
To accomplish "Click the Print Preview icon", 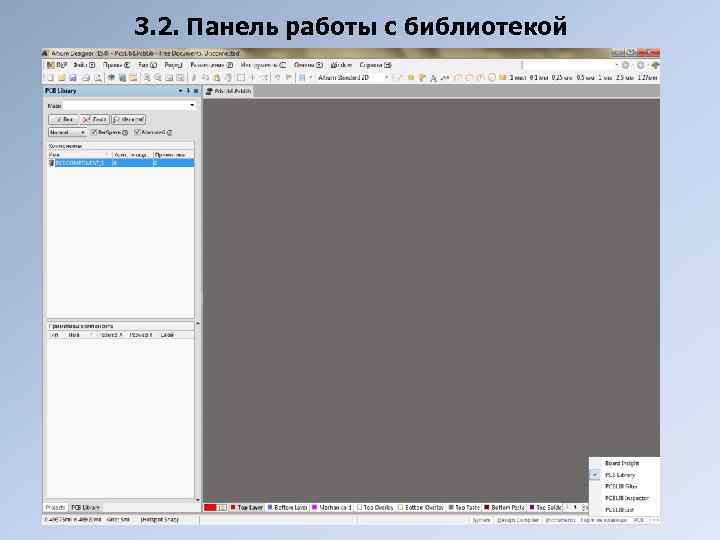I will [x=97, y=78].
